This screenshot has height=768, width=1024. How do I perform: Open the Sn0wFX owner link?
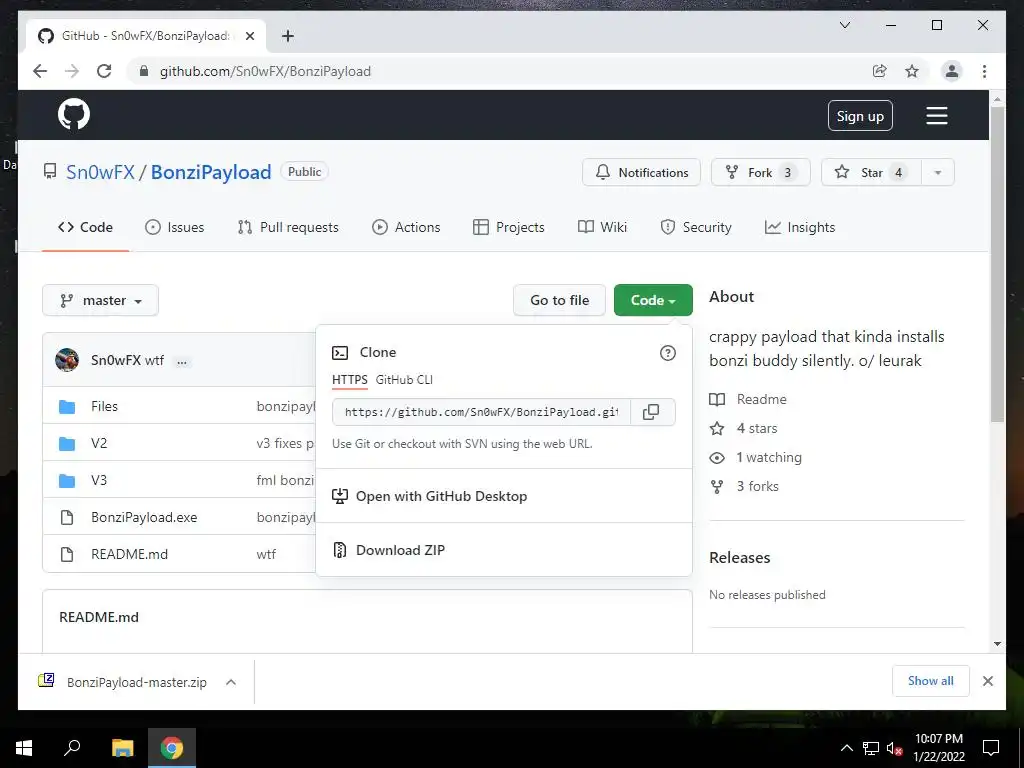click(x=100, y=172)
